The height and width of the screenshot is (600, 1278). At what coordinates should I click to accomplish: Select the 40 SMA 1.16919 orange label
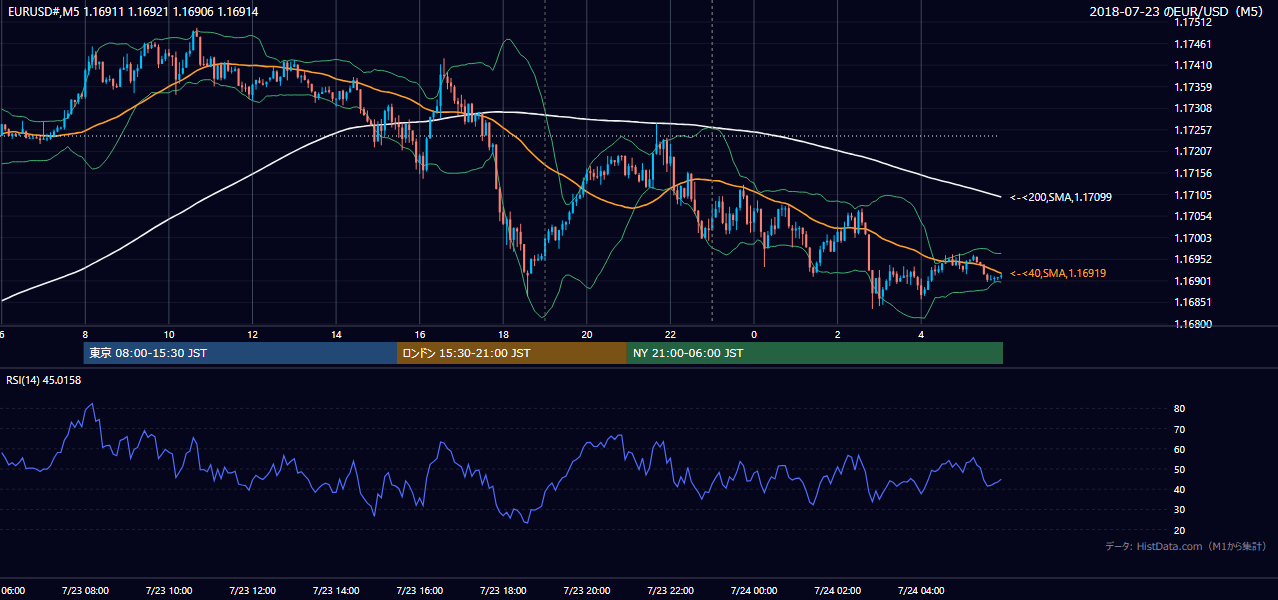tap(1058, 272)
